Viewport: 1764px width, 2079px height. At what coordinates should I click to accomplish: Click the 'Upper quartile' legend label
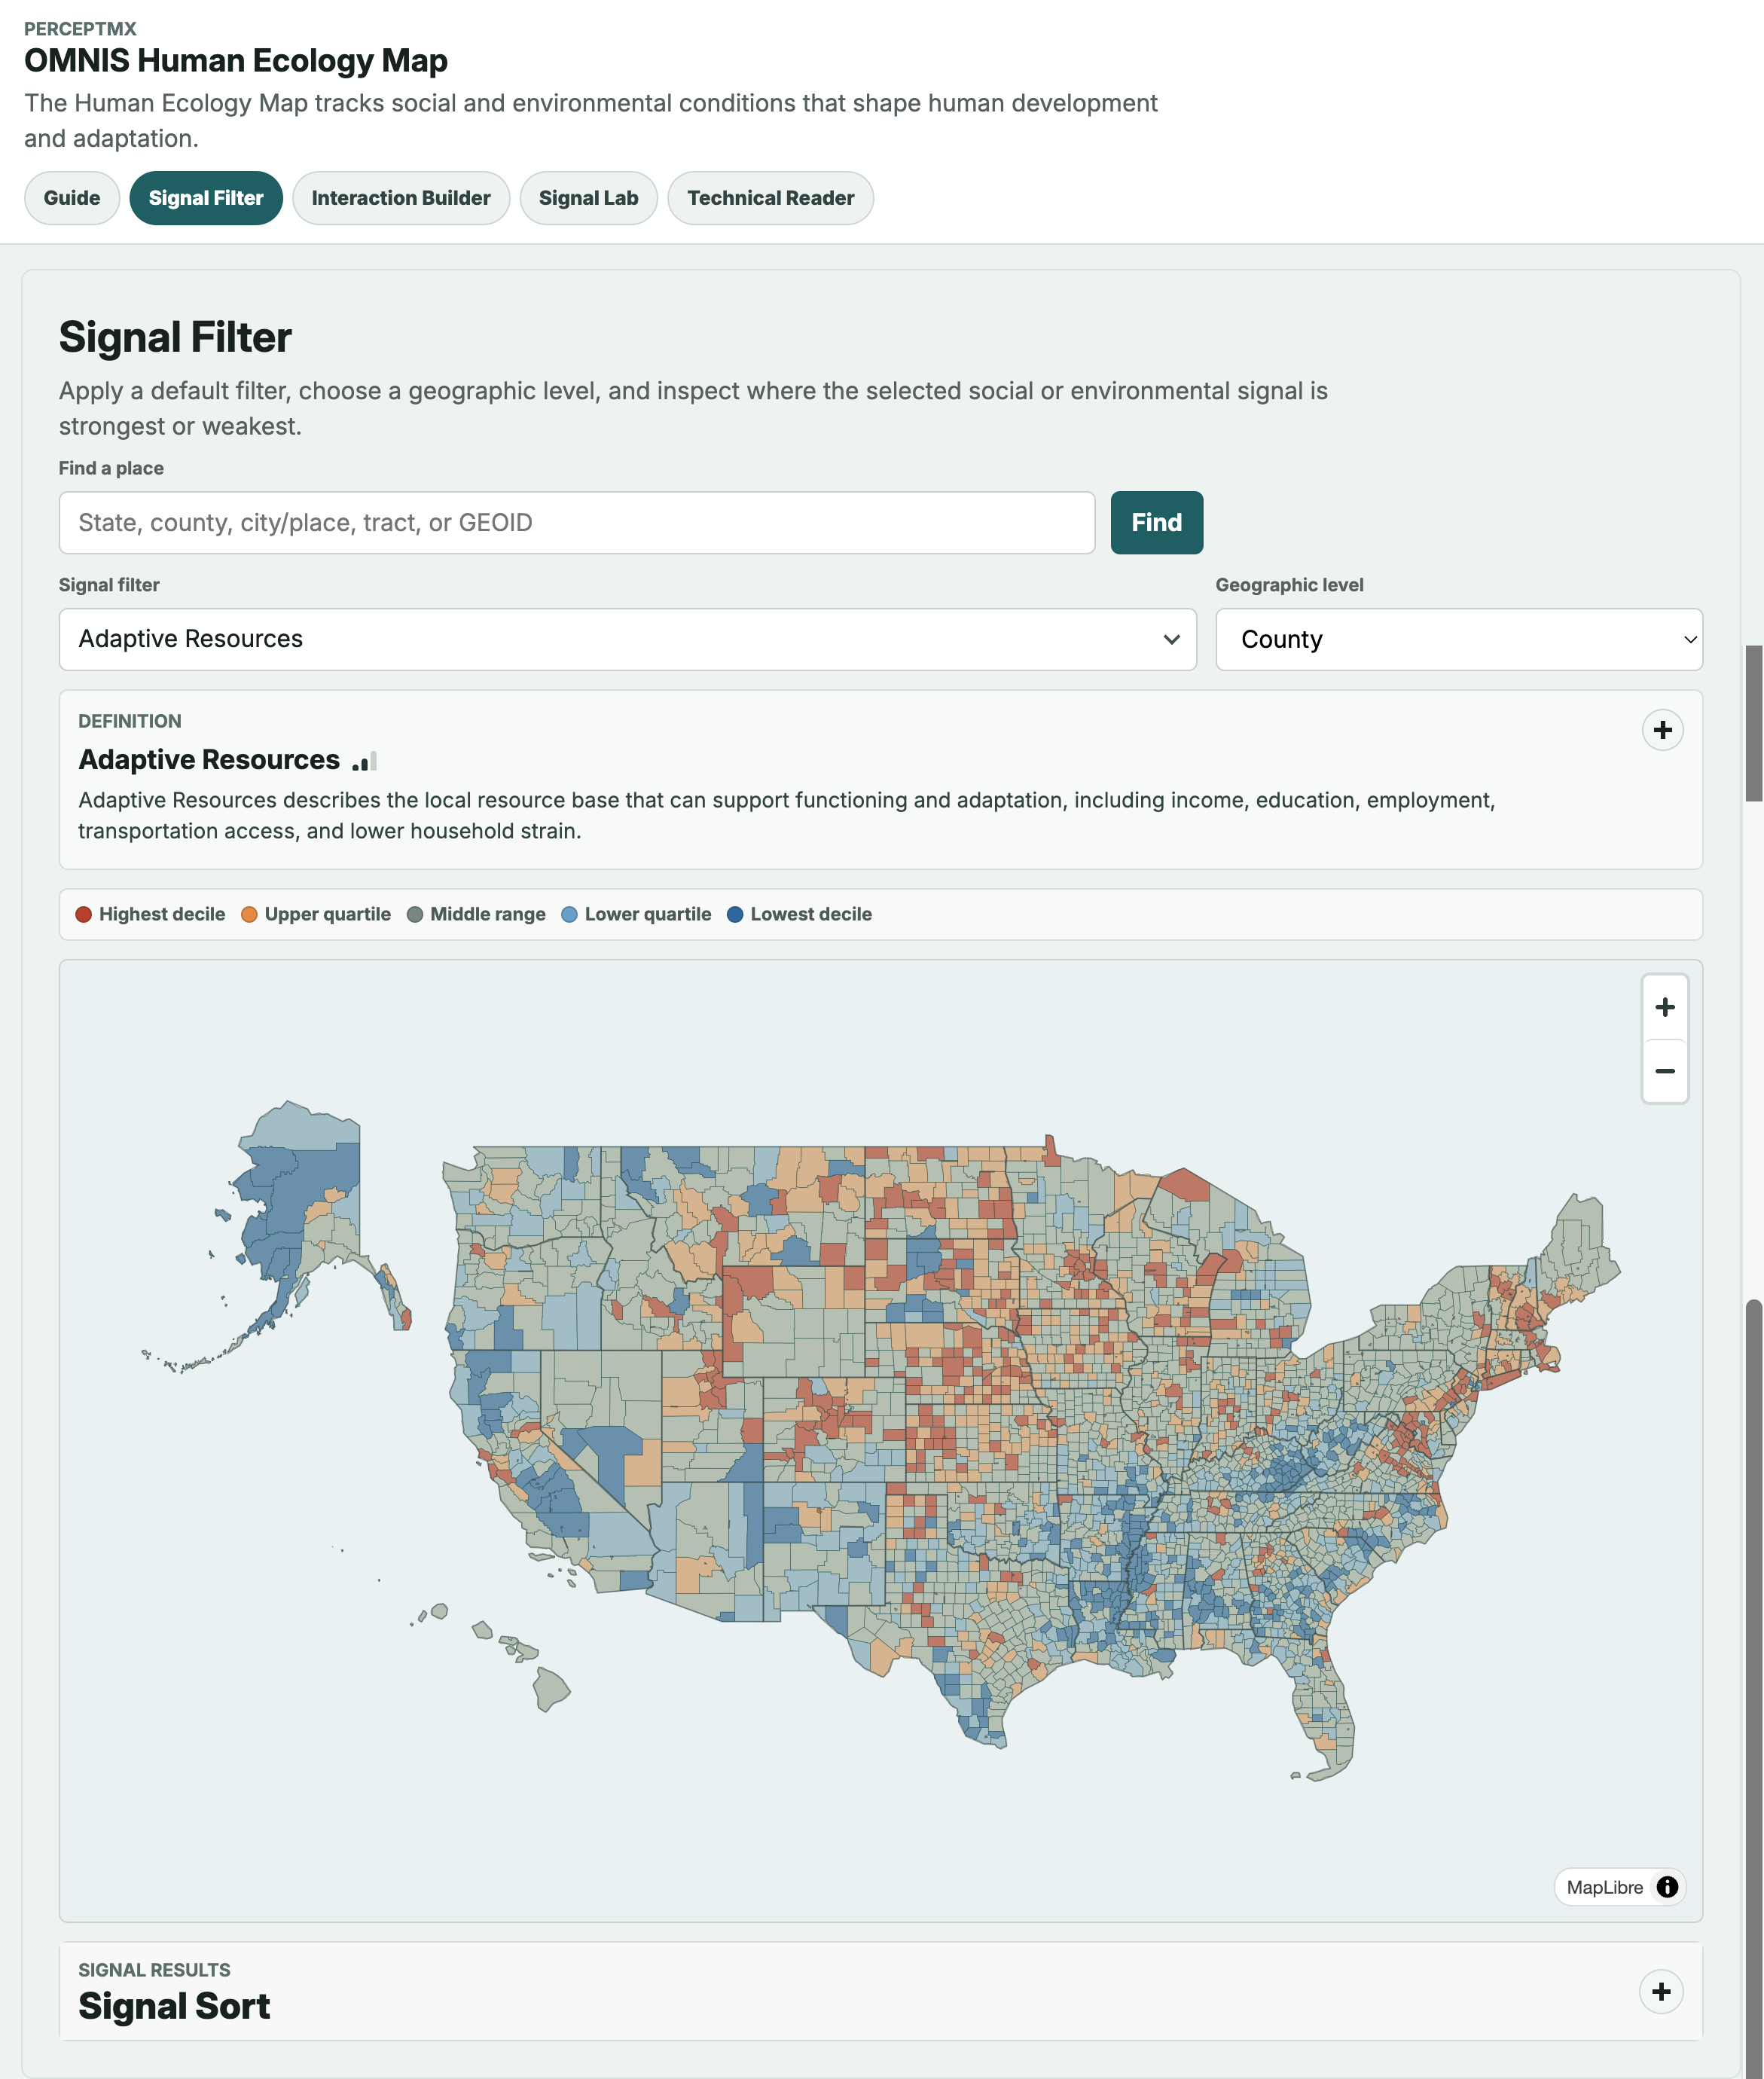[x=328, y=914]
